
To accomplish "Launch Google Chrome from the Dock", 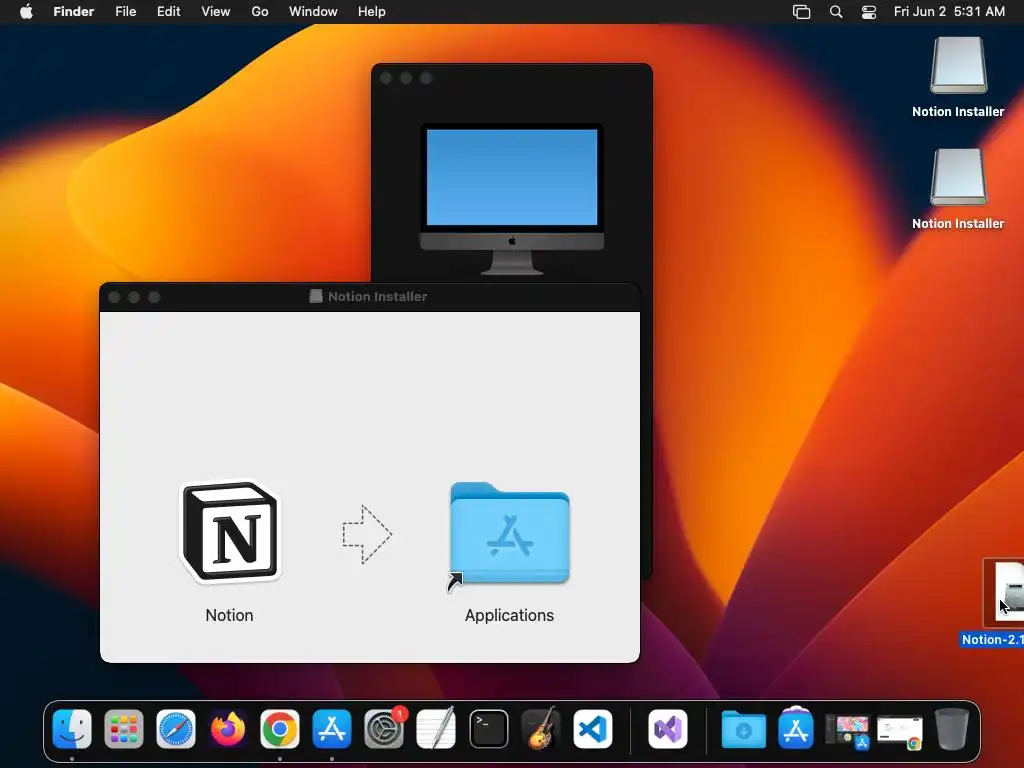I will (x=280, y=729).
